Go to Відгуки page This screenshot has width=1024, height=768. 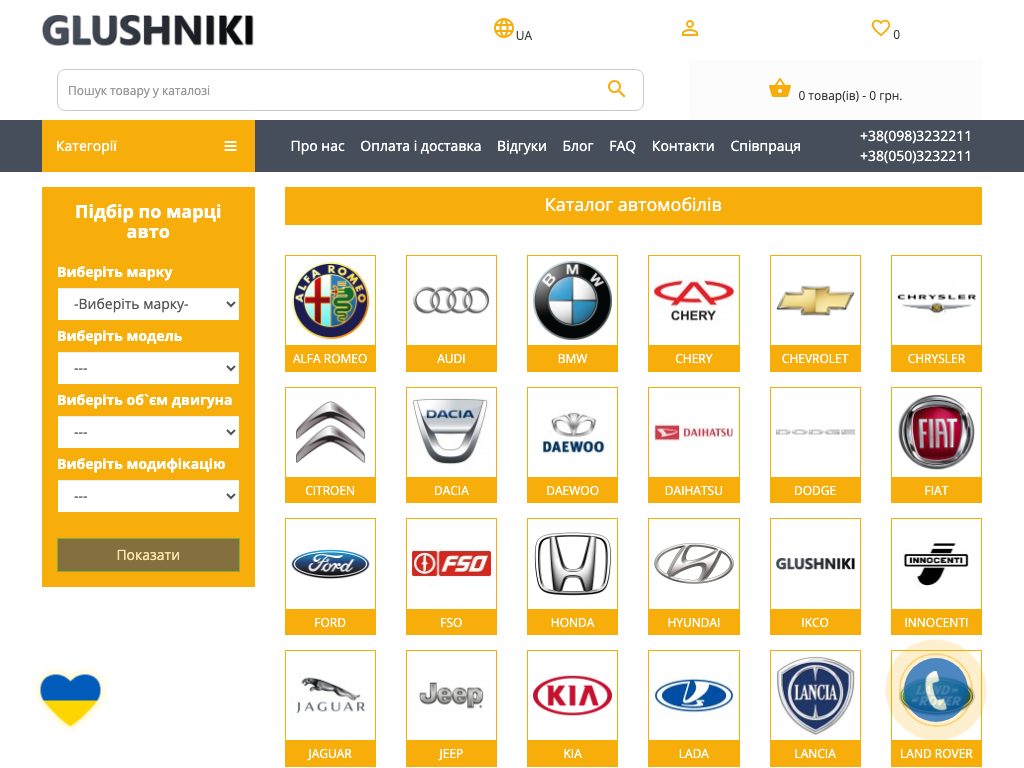tap(522, 146)
